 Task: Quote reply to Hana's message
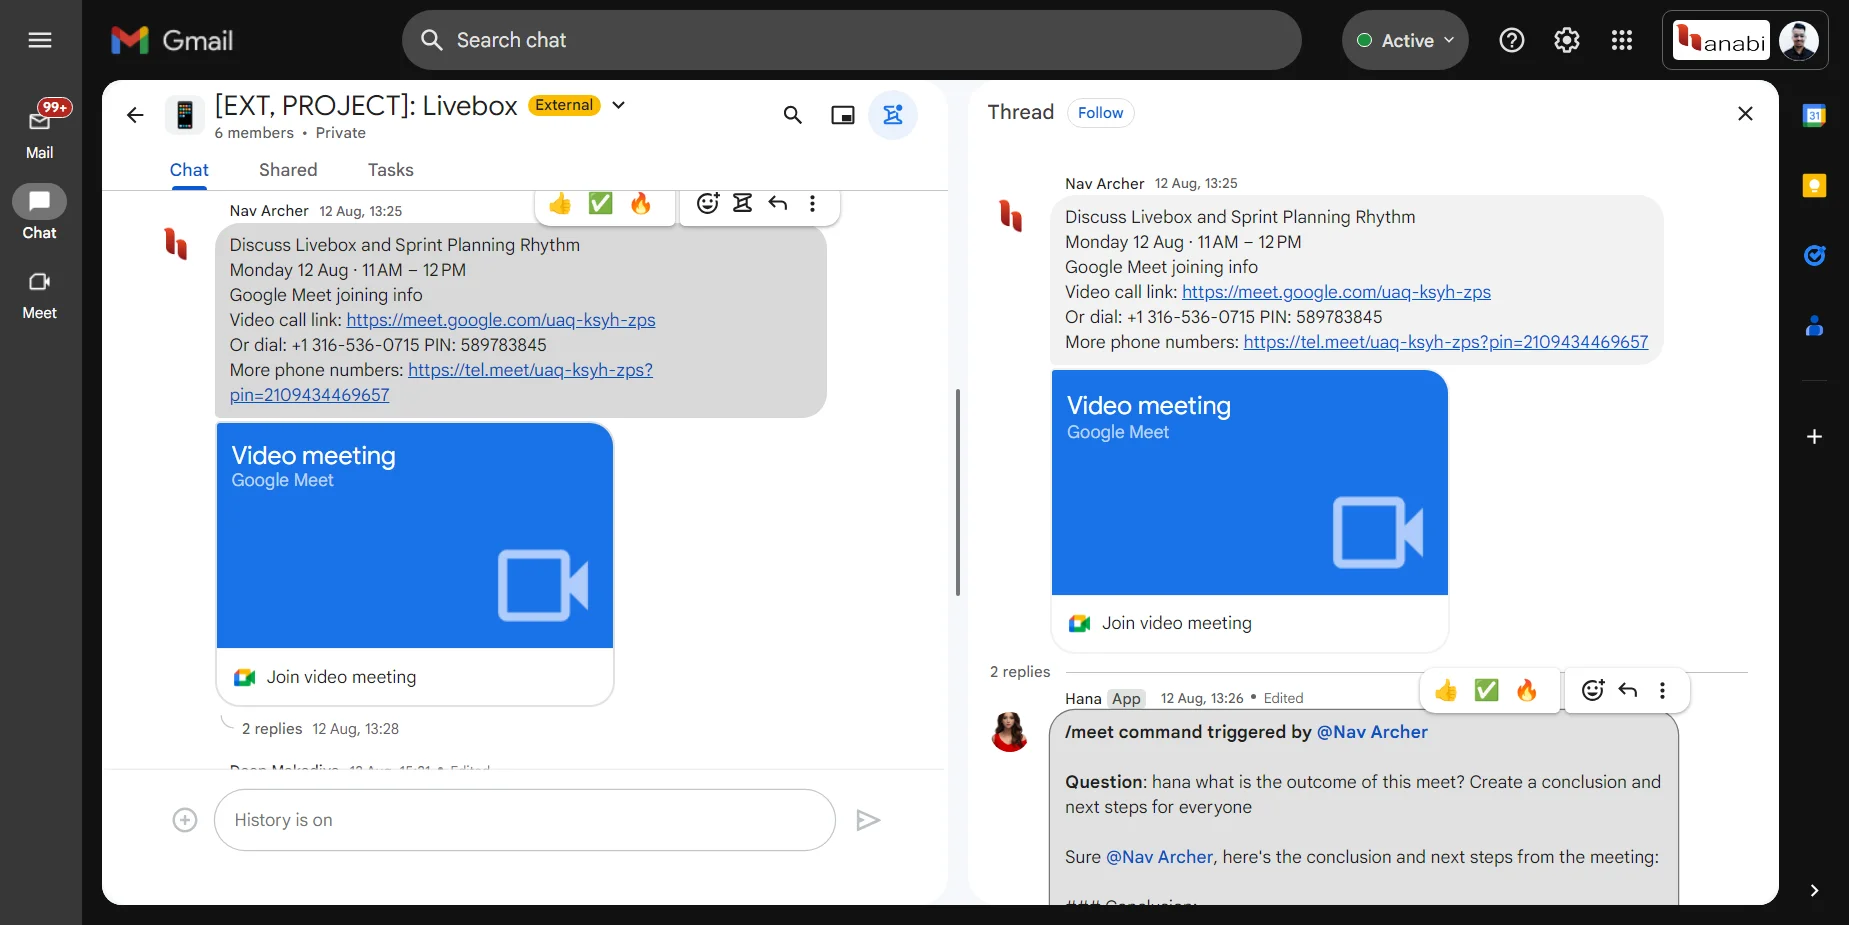point(1628,690)
